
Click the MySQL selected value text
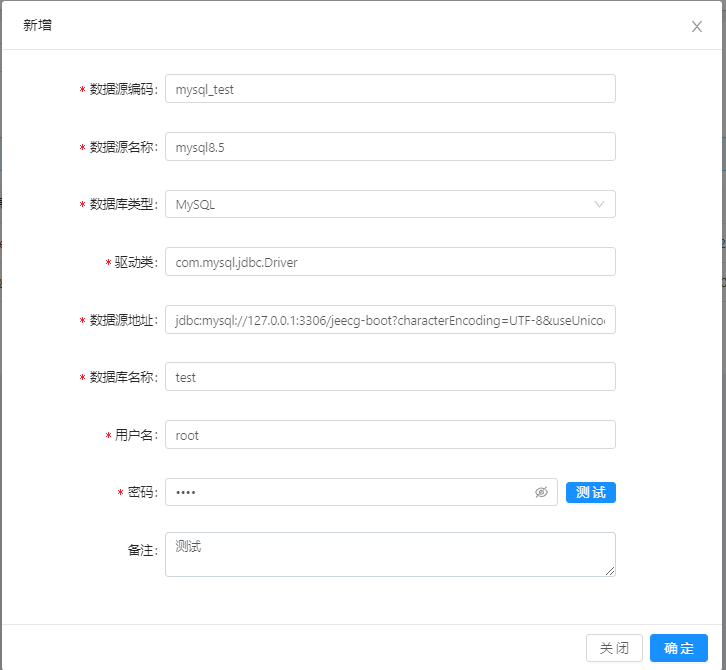[196, 205]
